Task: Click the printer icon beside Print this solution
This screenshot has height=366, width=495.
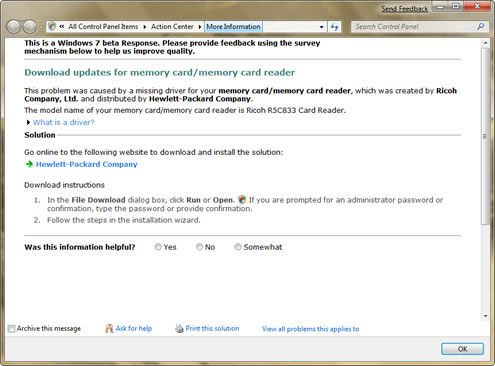Action: point(179,329)
